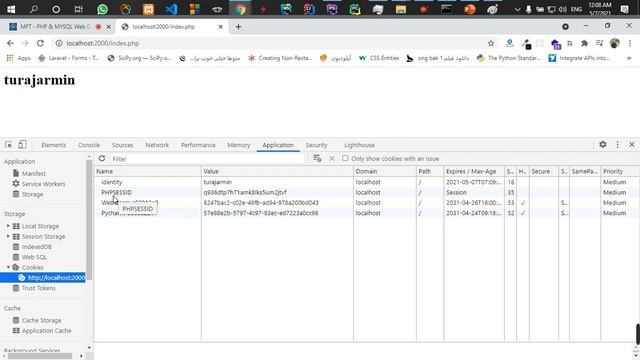Image resolution: width=640 pixels, height=360 pixels.
Task: Select the identity cookie row
Action: (367, 182)
